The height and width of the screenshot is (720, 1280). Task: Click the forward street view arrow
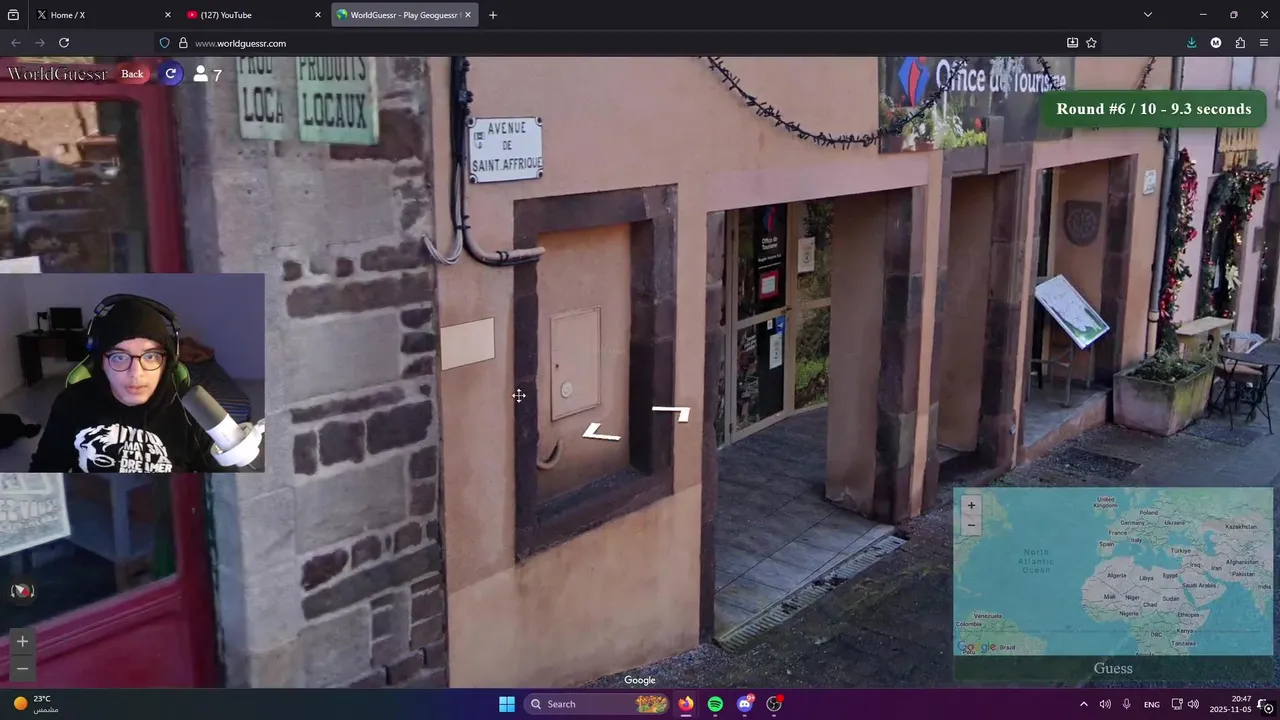tap(671, 412)
